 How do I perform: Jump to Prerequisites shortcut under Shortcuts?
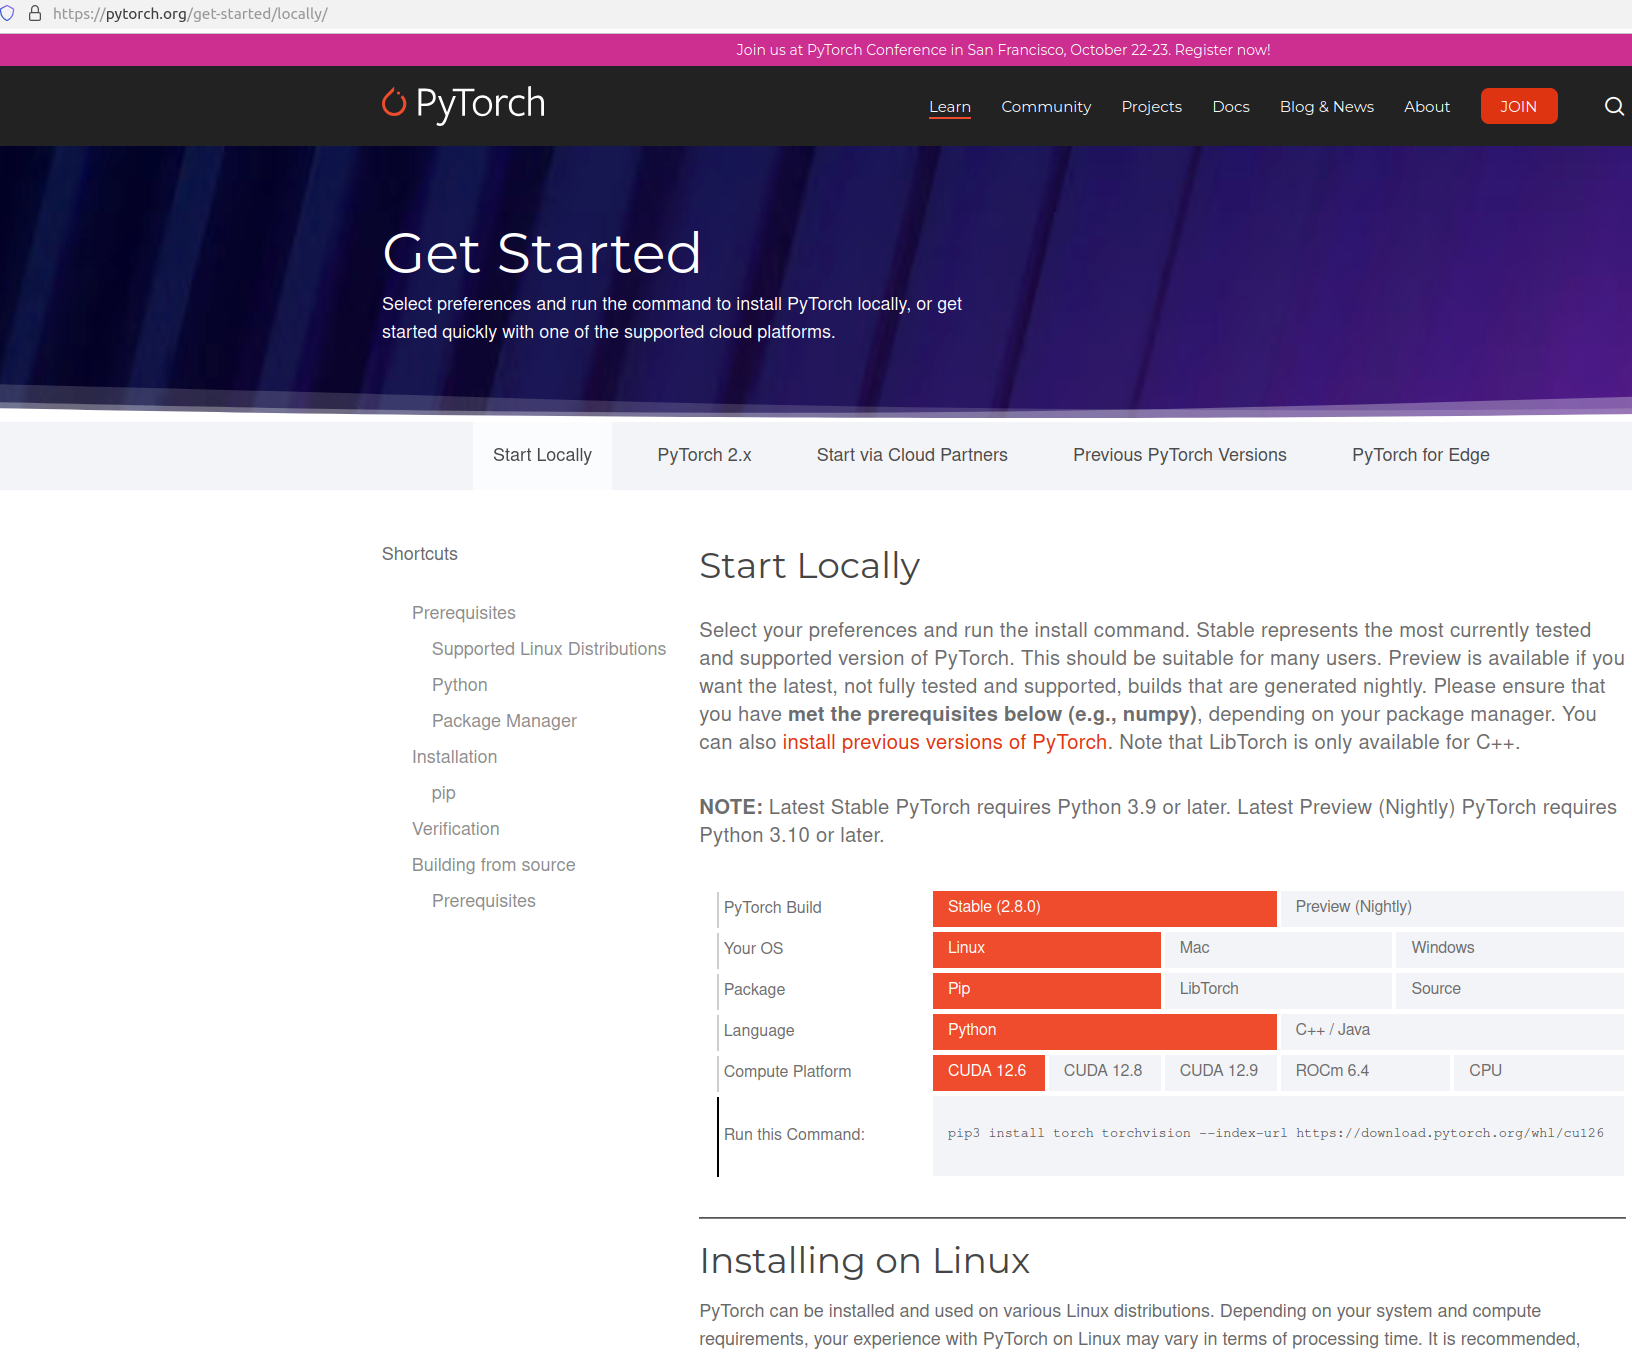(464, 613)
